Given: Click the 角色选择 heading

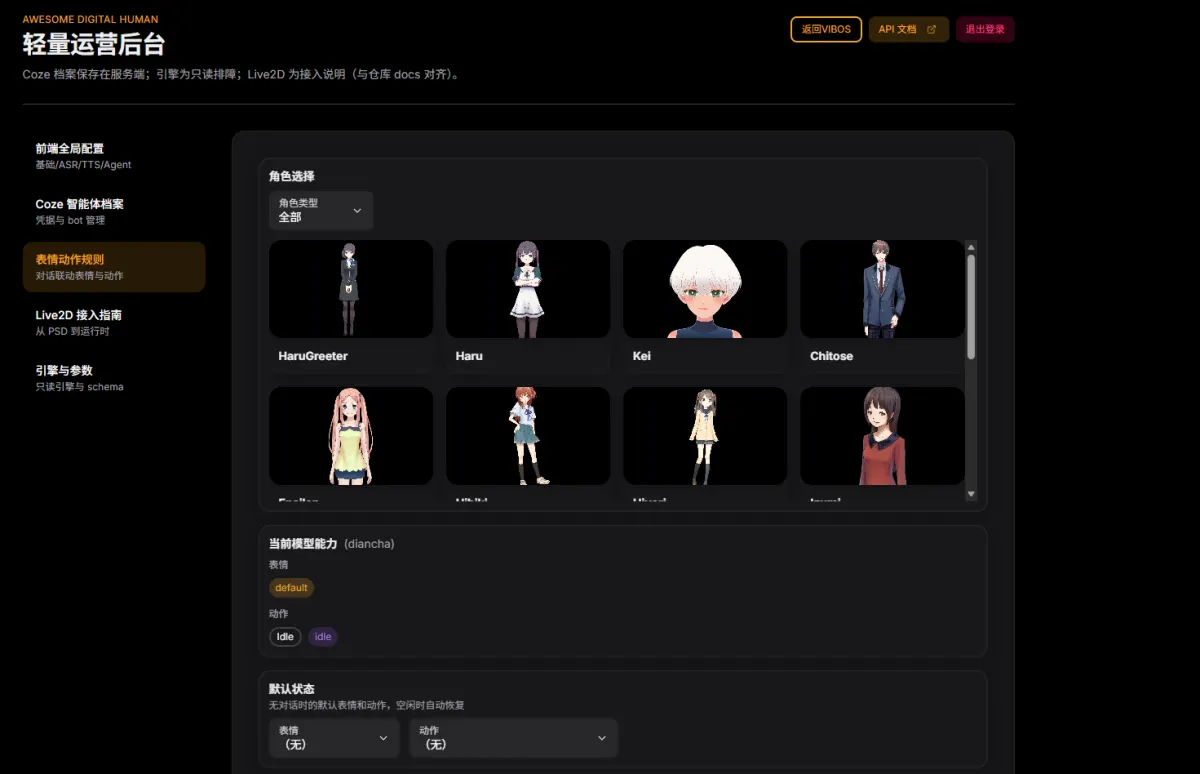Looking at the screenshot, I should coord(292,176).
